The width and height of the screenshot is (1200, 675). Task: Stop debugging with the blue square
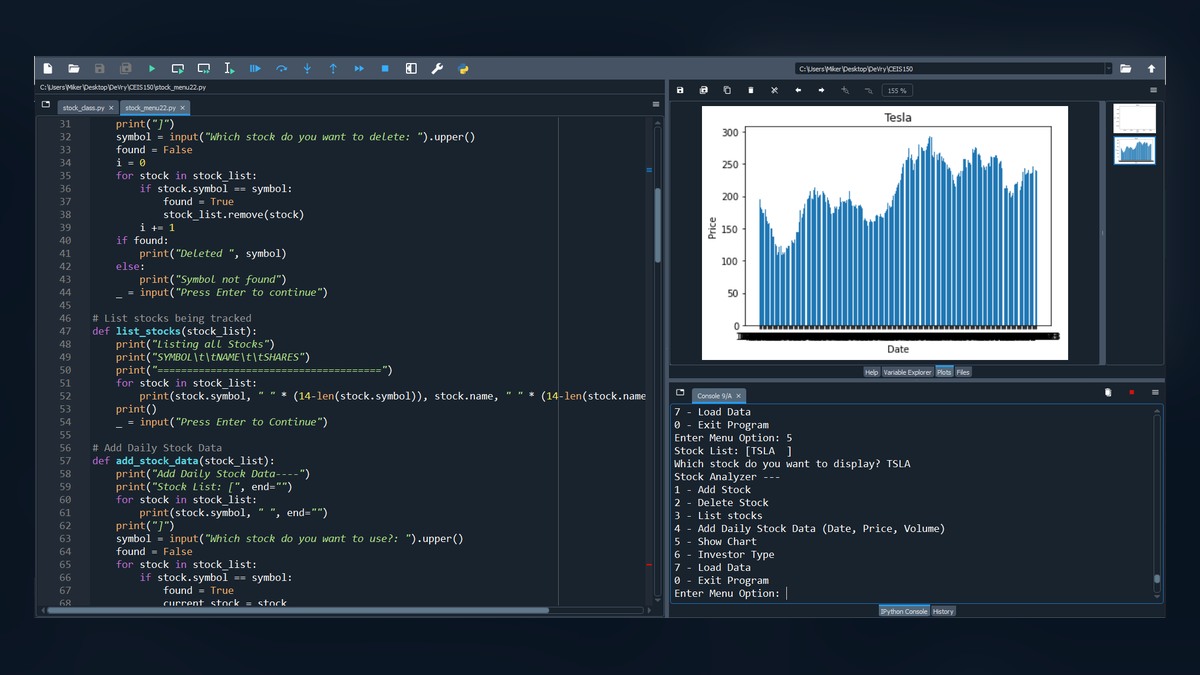point(385,69)
